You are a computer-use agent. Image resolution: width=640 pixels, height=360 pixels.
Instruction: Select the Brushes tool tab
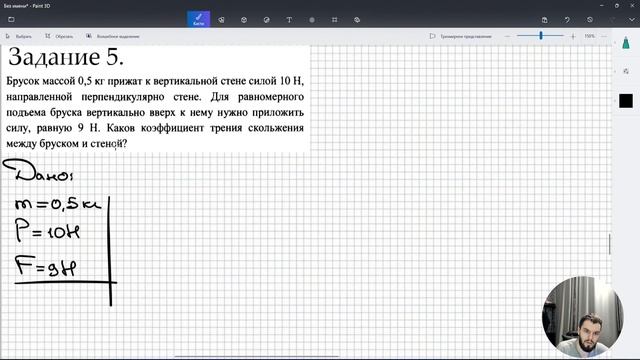click(x=199, y=19)
